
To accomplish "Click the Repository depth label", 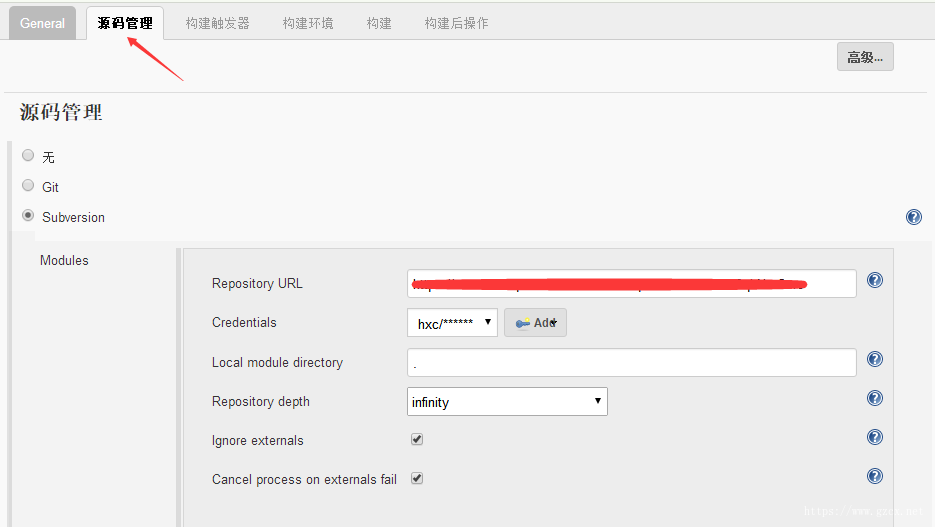I will coord(261,402).
